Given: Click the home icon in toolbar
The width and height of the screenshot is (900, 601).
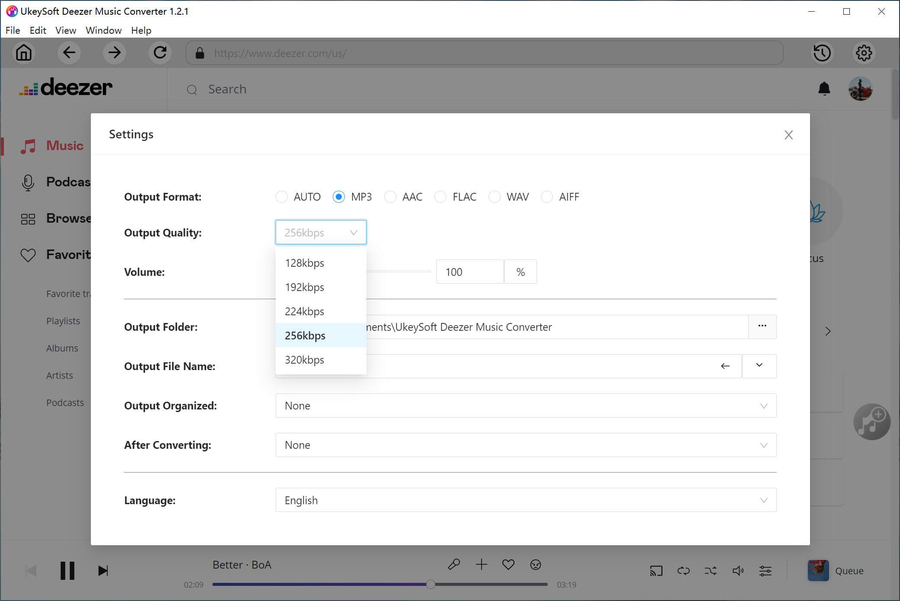Looking at the screenshot, I should tap(24, 53).
